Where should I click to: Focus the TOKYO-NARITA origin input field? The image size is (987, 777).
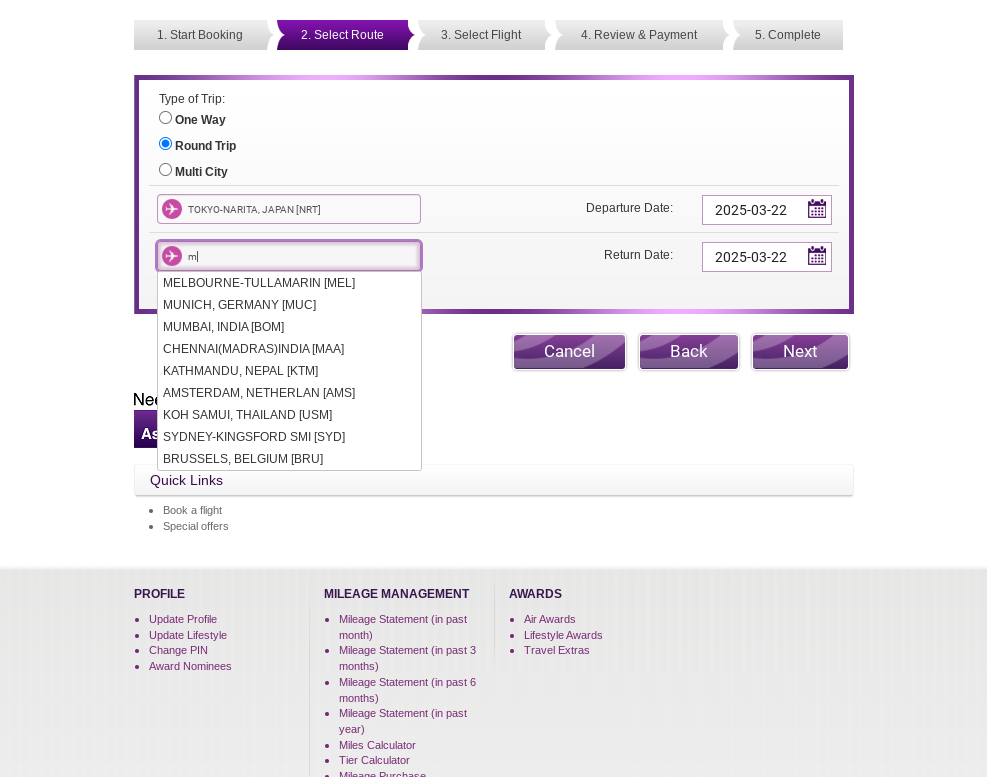pos(289,209)
